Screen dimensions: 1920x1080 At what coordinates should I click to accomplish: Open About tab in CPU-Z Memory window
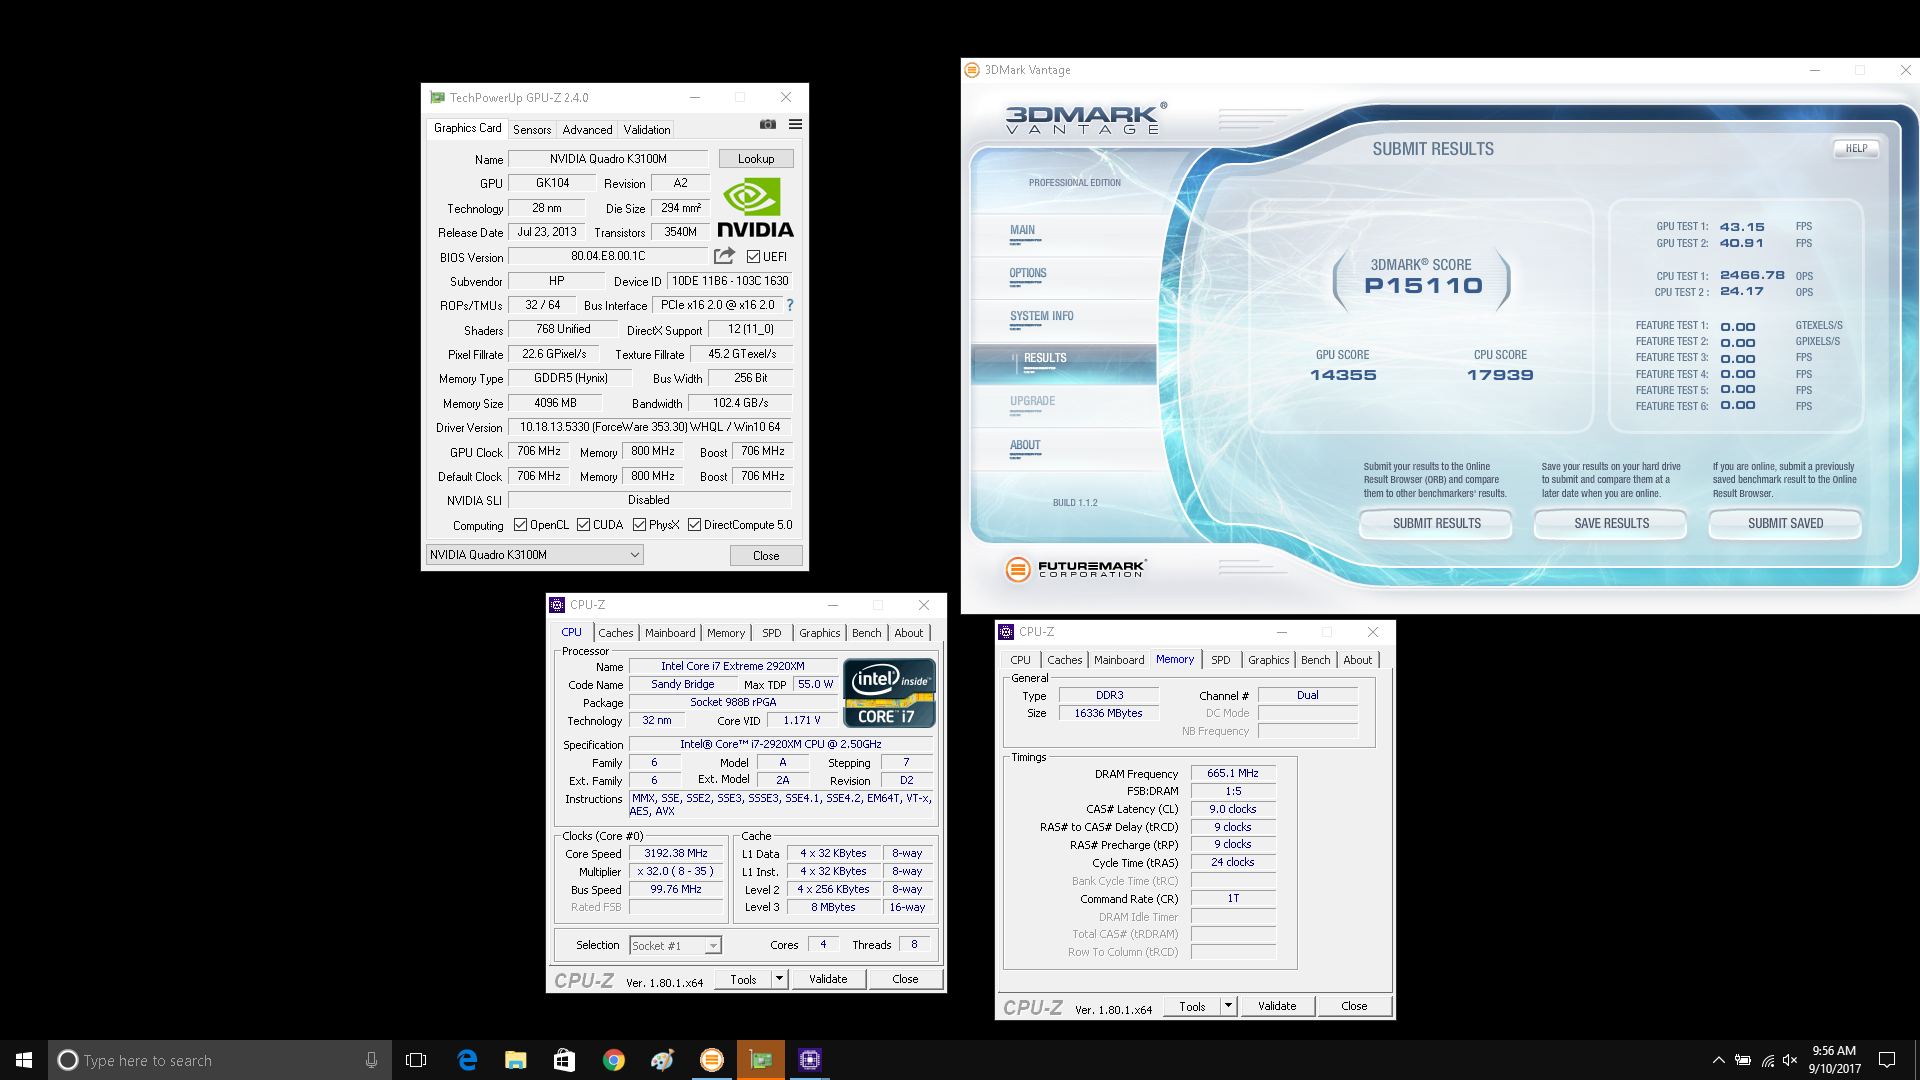pos(1358,660)
